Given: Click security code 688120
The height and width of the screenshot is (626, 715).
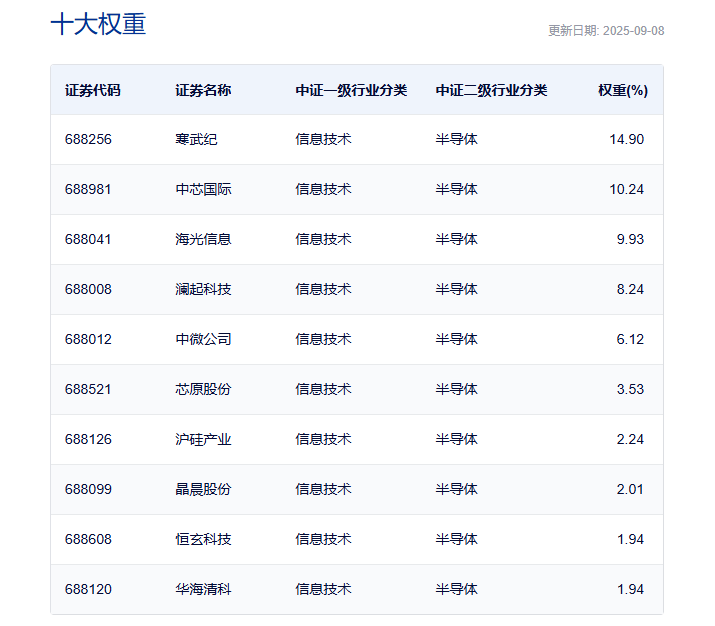Looking at the screenshot, I should [88, 589].
